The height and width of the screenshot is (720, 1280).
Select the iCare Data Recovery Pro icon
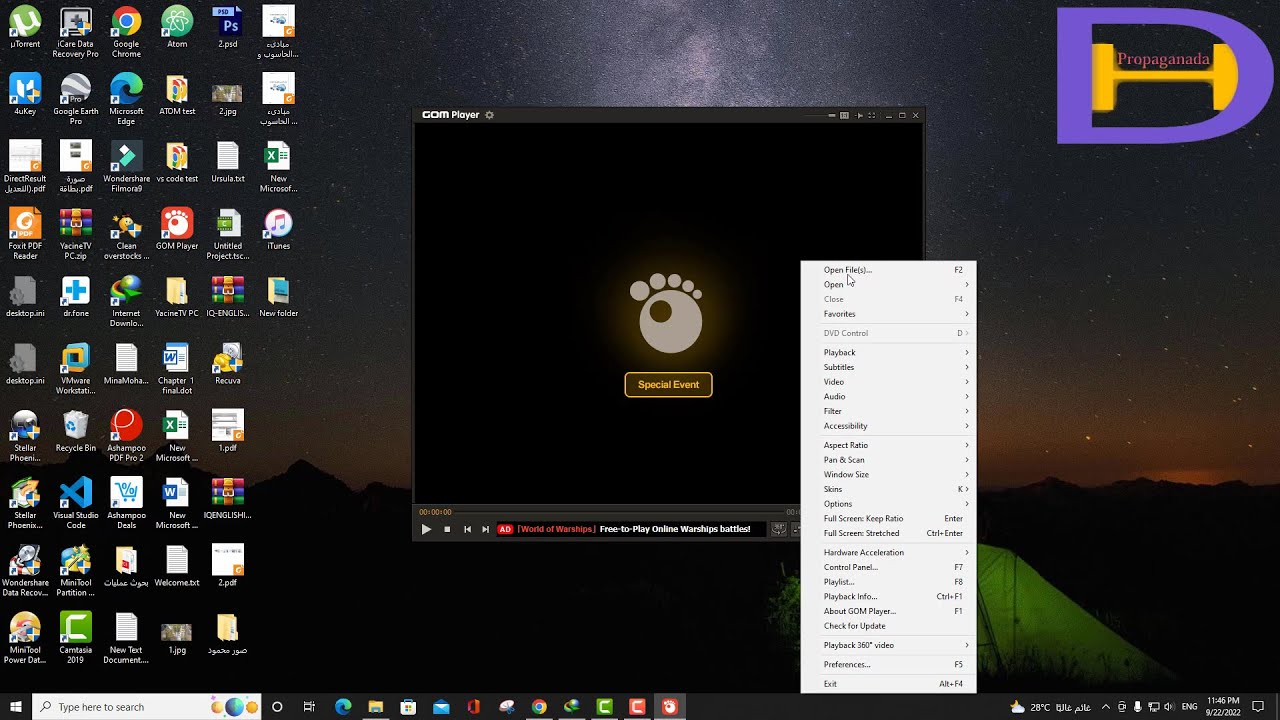pos(75,32)
